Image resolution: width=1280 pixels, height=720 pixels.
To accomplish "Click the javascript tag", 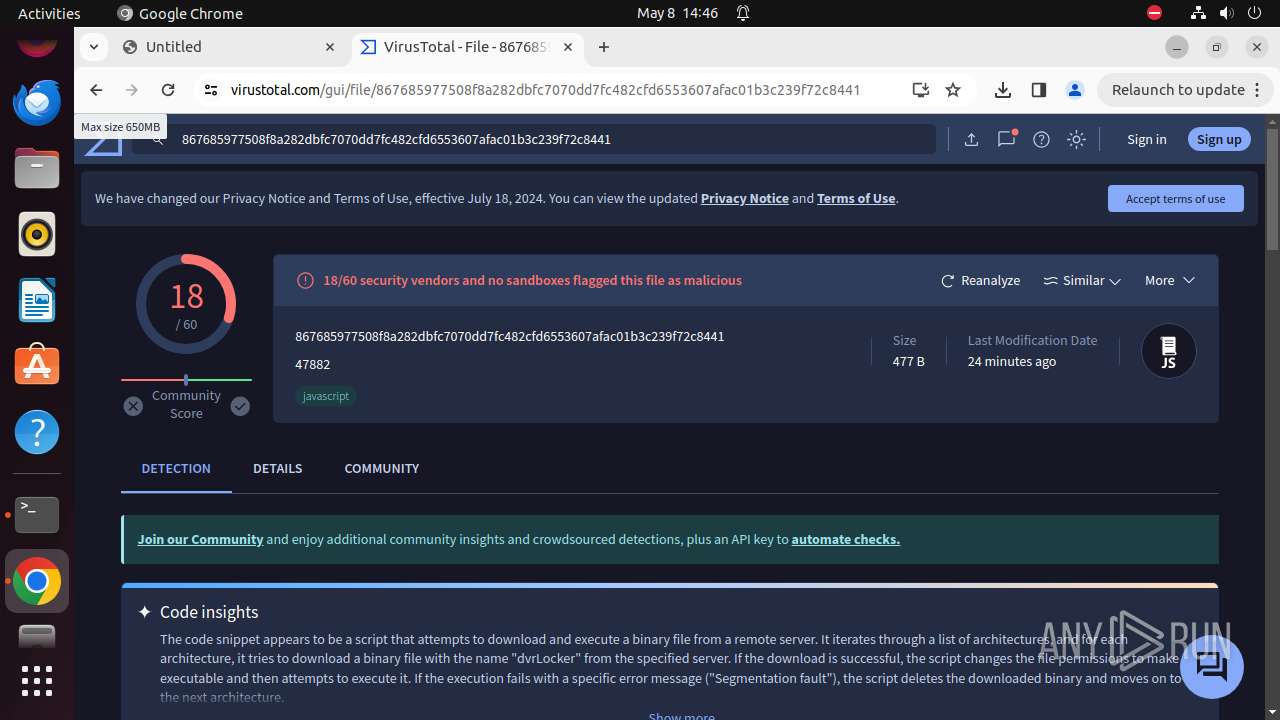I will pos(326,396).
